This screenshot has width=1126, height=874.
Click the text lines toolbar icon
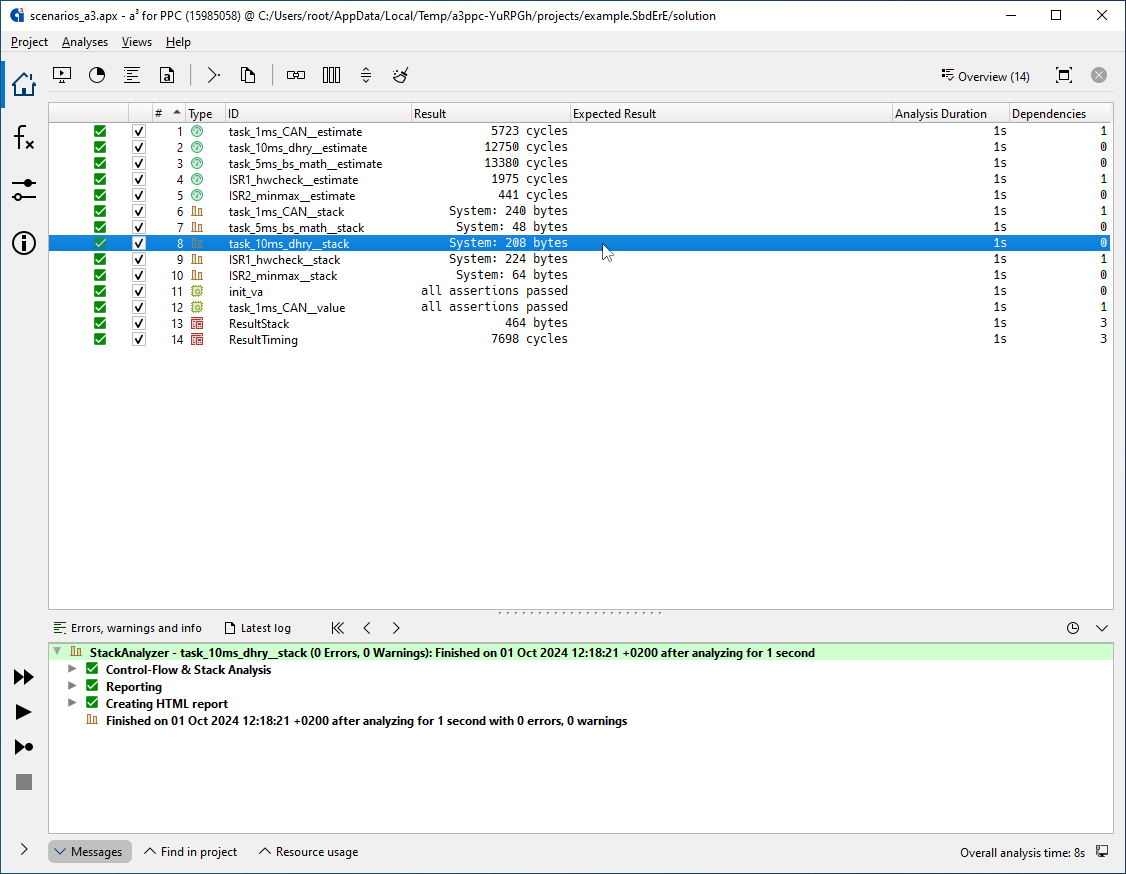tap(131, 75)
